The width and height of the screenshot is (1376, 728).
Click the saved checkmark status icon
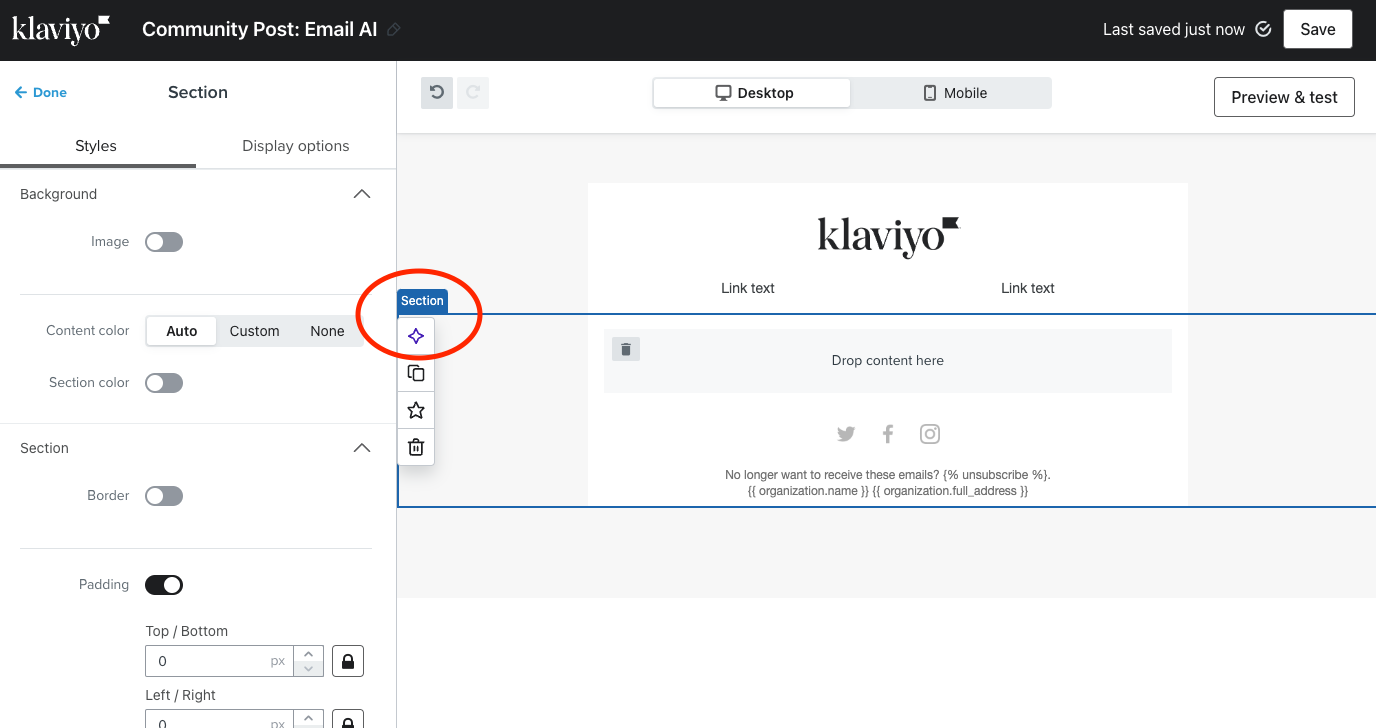[1263, 29]
